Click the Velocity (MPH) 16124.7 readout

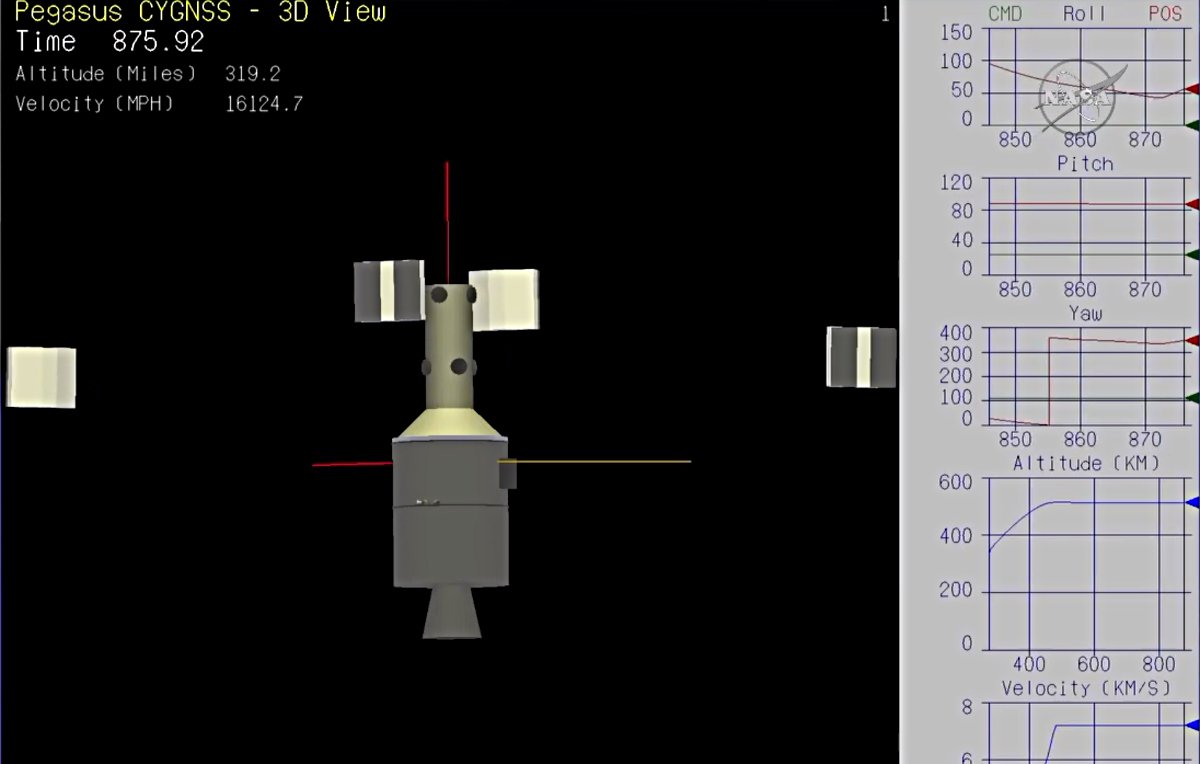159,104
